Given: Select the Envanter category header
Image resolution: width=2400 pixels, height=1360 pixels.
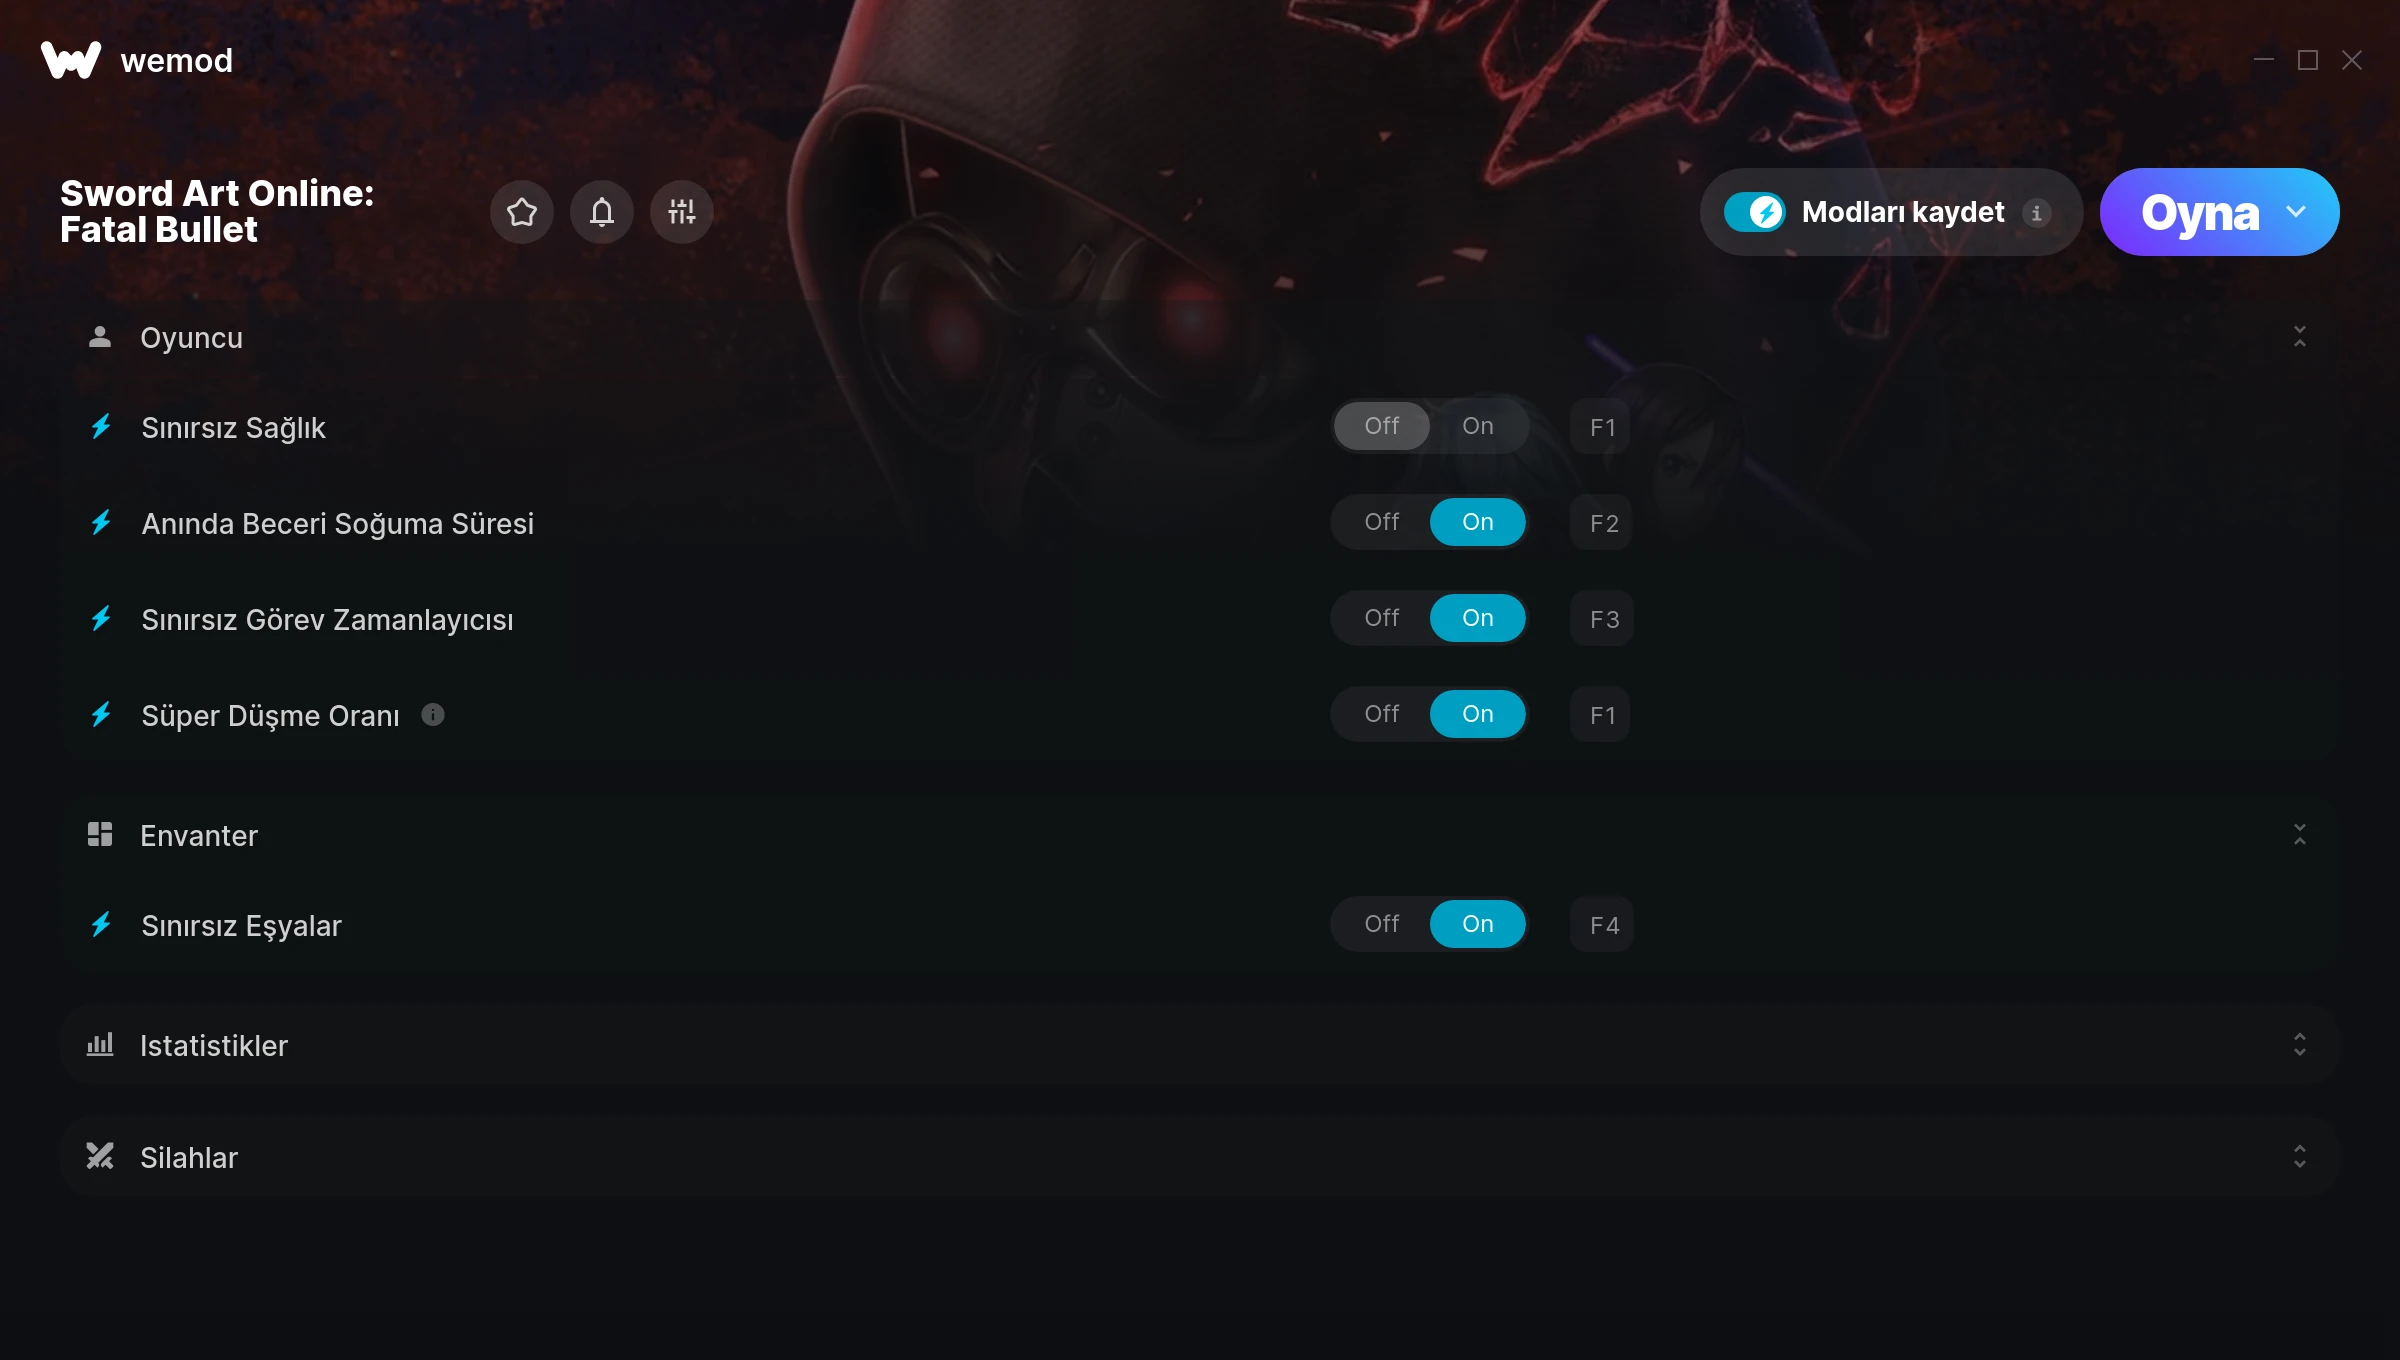Looking at the screenshot, I should click(1200, 835).
